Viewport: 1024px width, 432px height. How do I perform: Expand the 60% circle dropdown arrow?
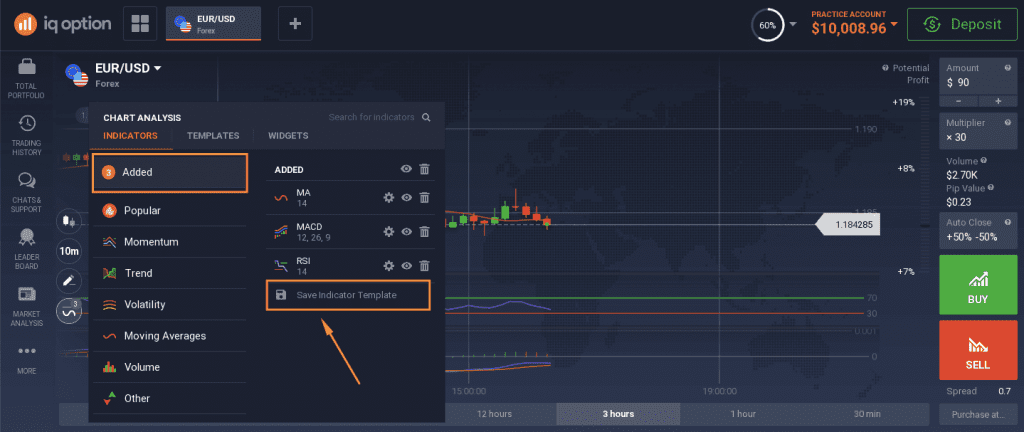793,24
